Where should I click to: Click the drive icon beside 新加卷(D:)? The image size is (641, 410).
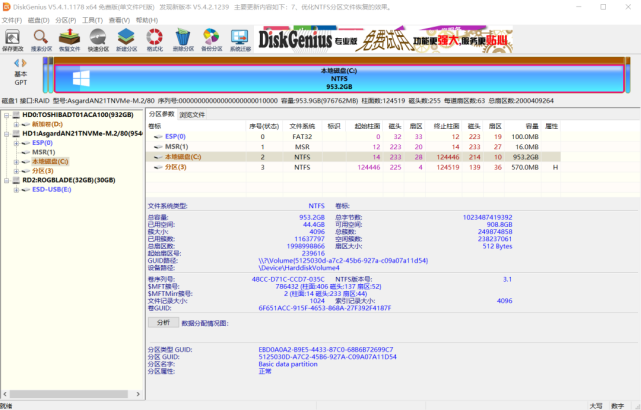click(x=26, y=124)
